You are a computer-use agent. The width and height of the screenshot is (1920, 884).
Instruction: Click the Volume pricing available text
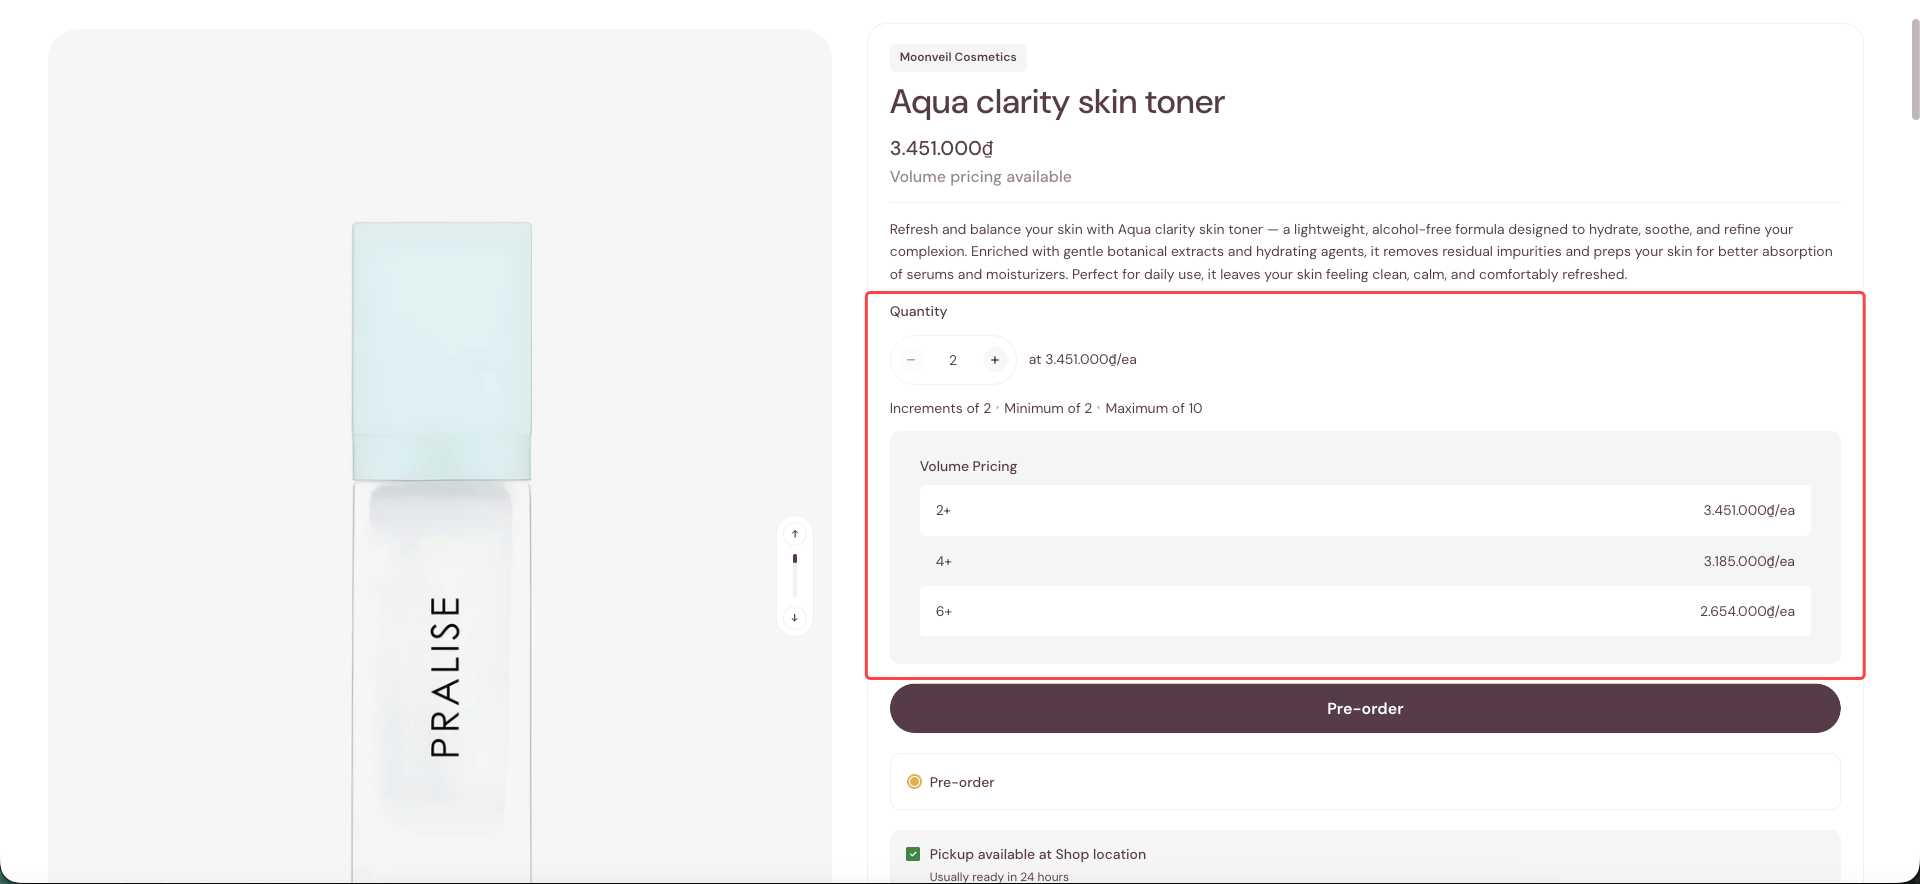tap(980, 177)
